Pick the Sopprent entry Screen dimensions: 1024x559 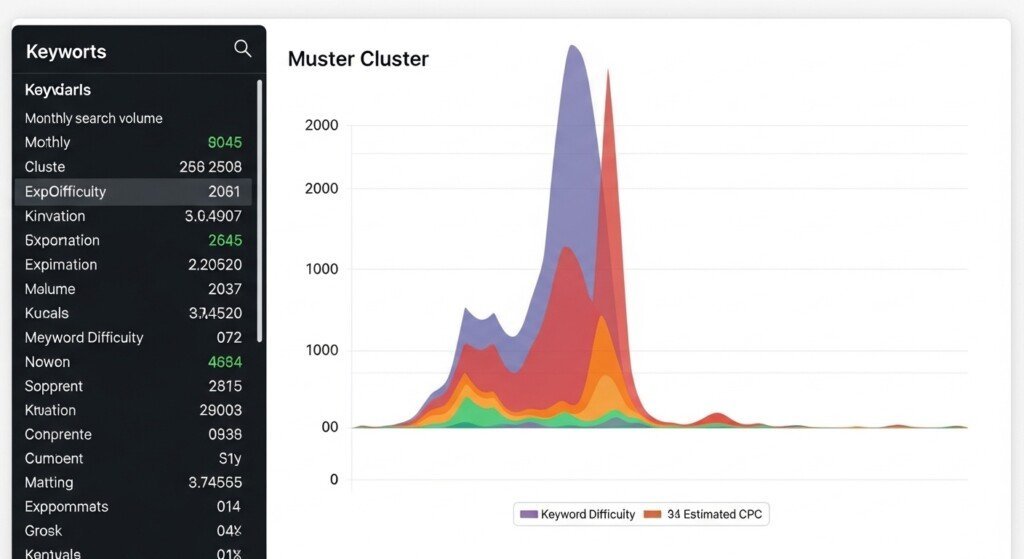[x=133, y=386]
